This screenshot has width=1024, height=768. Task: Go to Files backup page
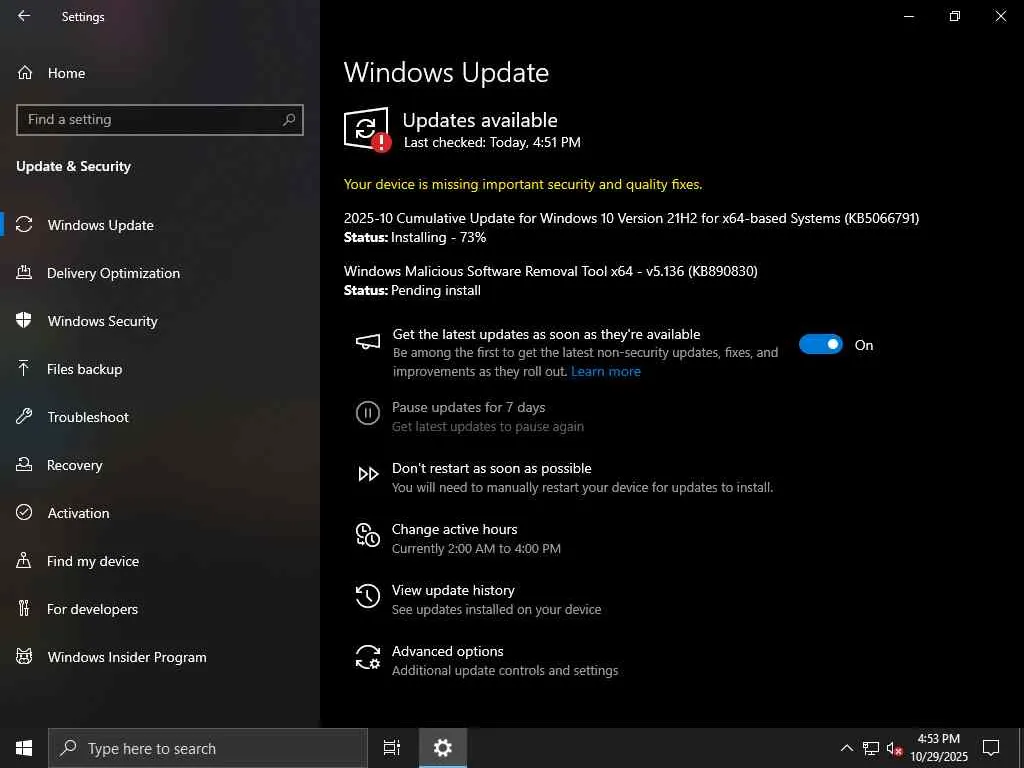pos(160,368)
